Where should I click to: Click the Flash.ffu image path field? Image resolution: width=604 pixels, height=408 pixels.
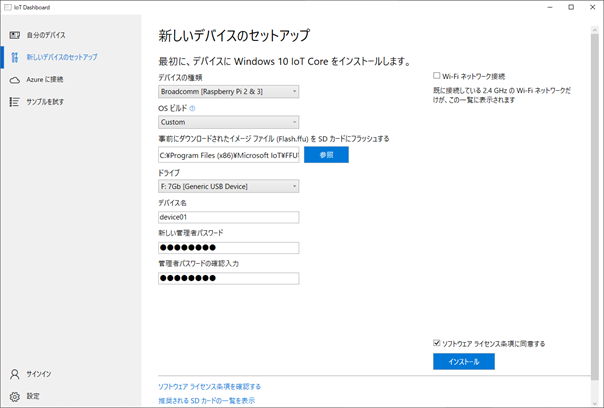228,155
